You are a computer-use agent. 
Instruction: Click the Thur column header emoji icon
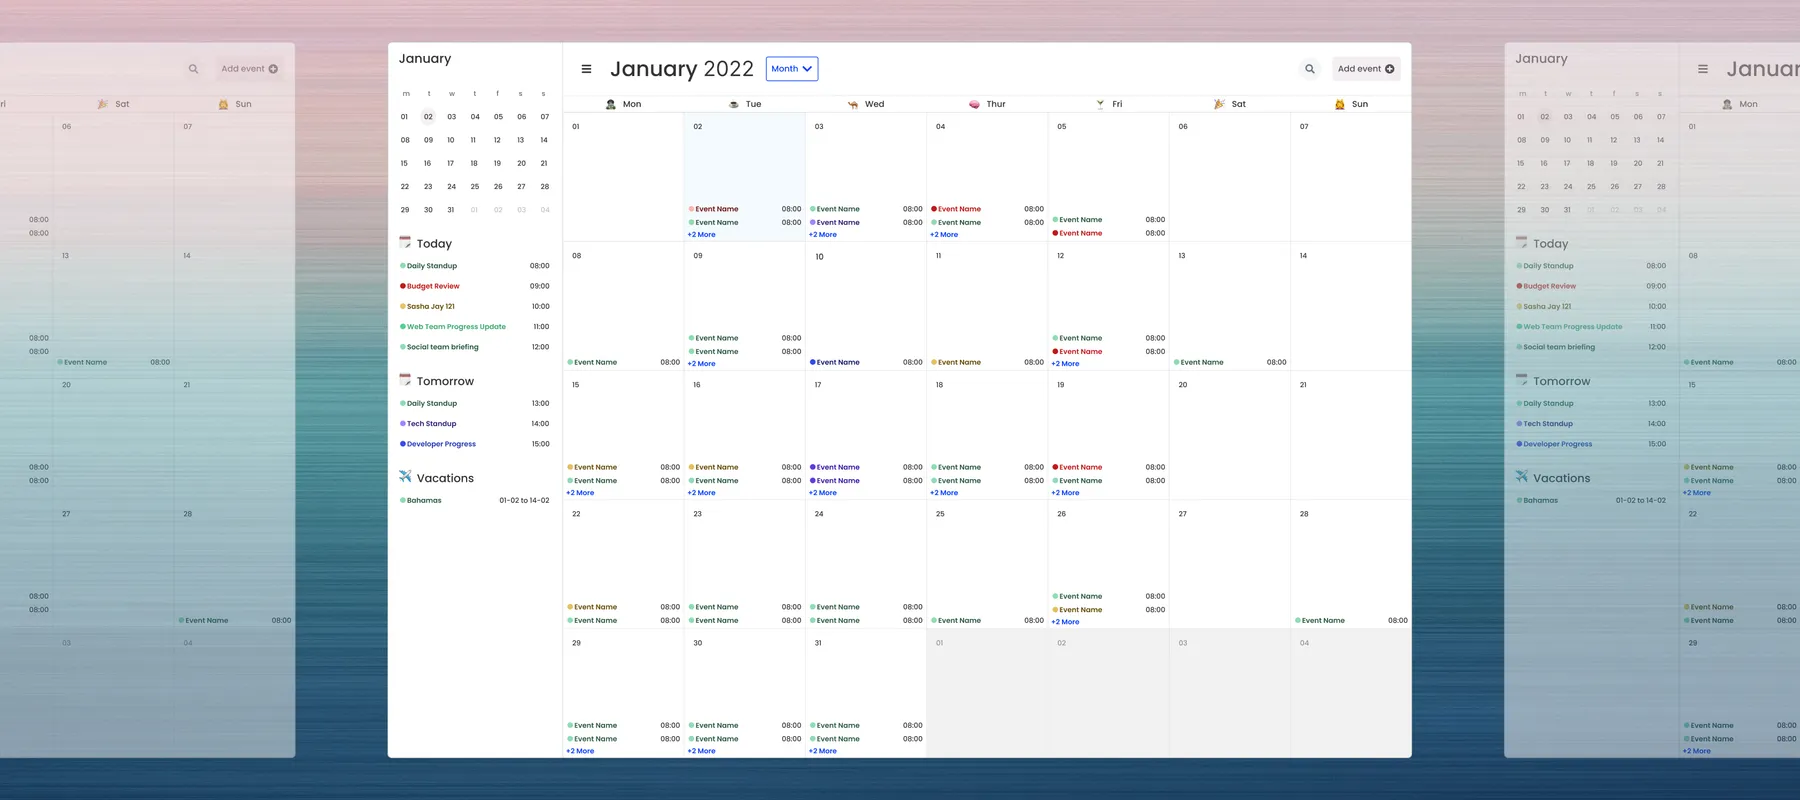tap(975, 104)
